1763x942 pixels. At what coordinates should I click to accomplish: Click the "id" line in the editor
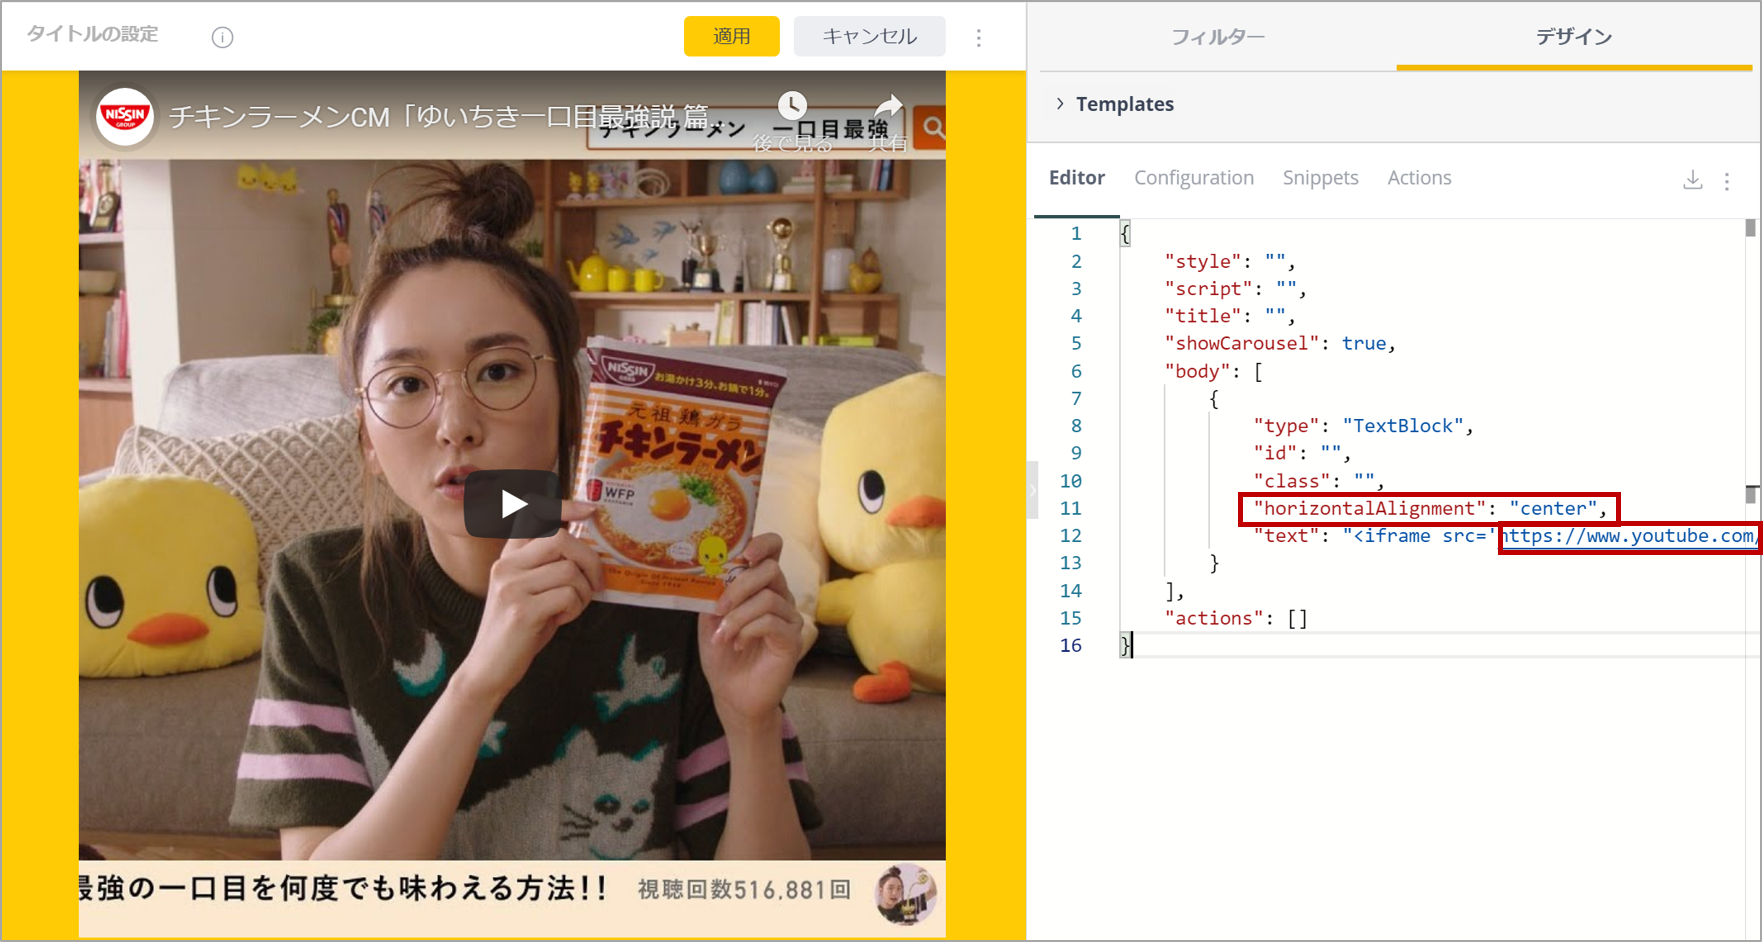1302,453
